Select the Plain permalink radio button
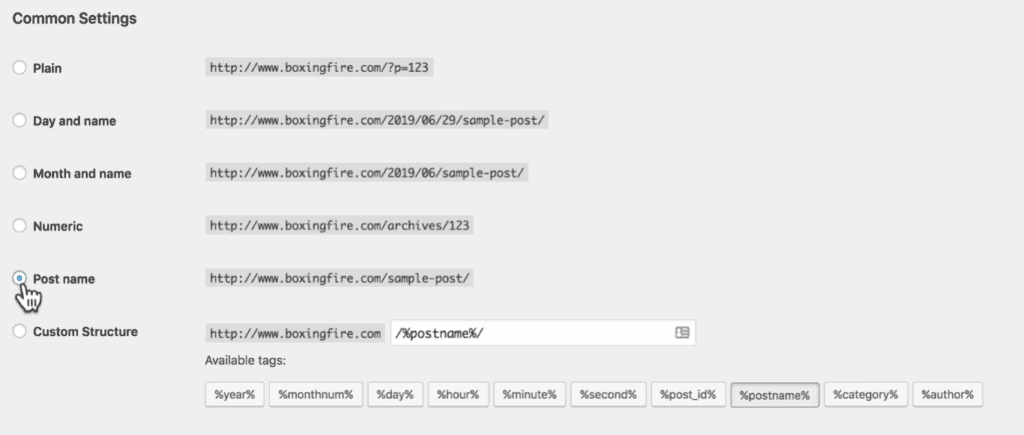The image size is (1024, 435). point(20,68)
